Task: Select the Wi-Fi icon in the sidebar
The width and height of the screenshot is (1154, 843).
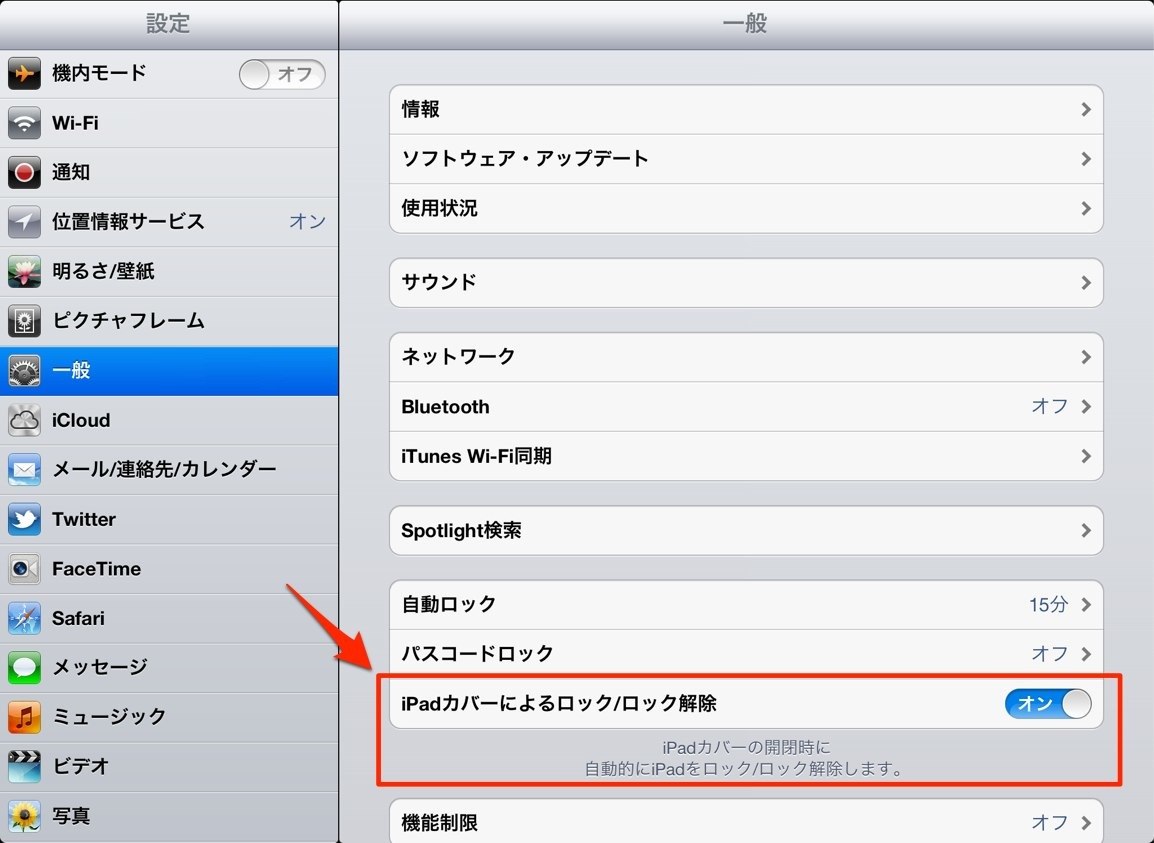Action: coord(24,123)
